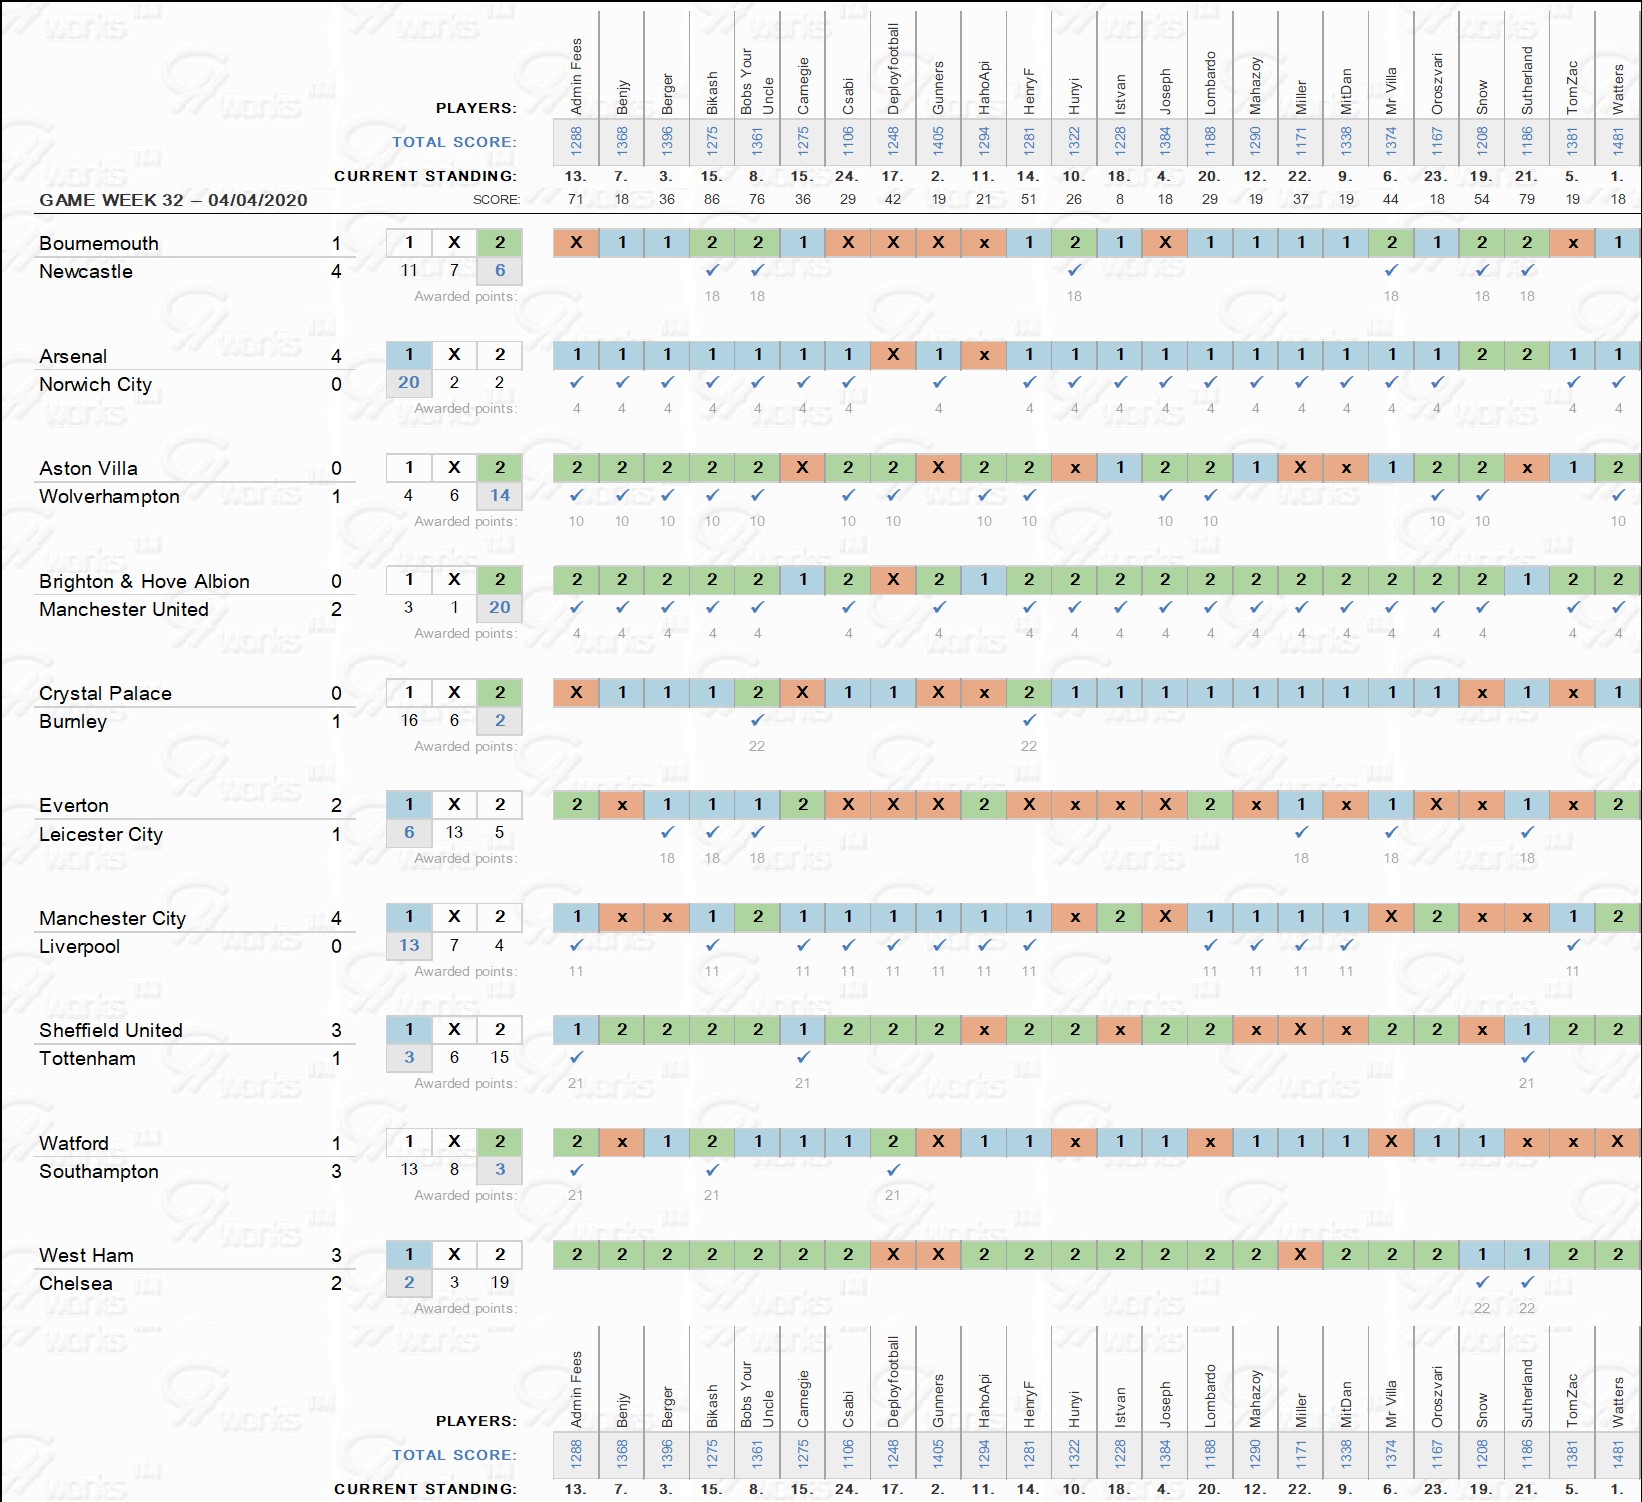Viewport: 1642px width, 1502px height.
Task: Click West Ham row checkmark under Snow
Action: tap(1482, 1282)
